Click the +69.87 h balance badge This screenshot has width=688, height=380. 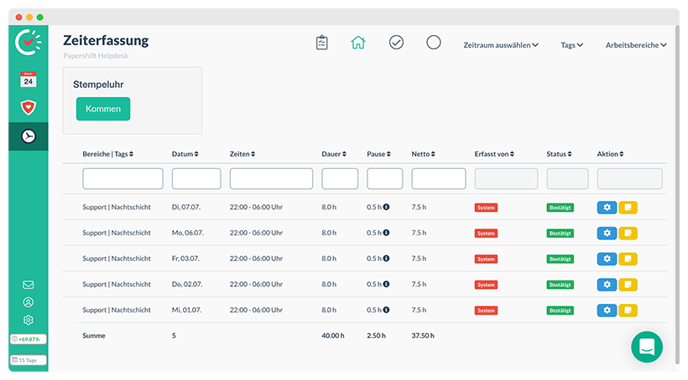28,339
